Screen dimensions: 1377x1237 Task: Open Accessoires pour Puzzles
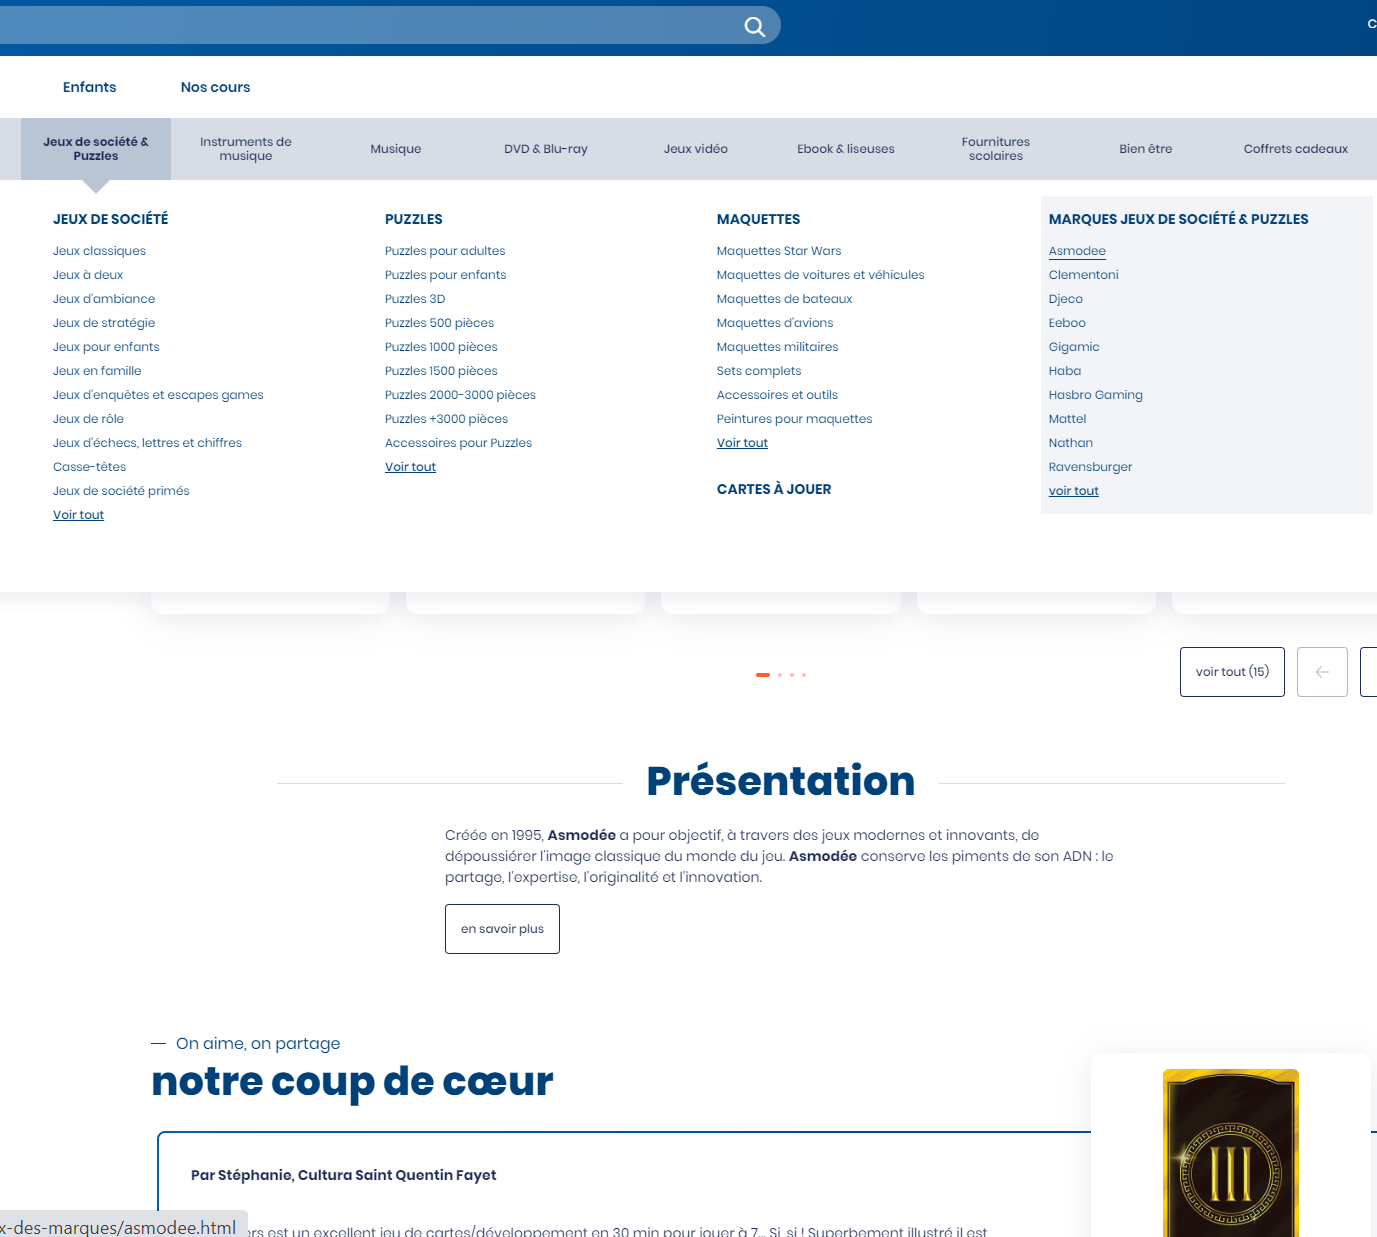458,443
